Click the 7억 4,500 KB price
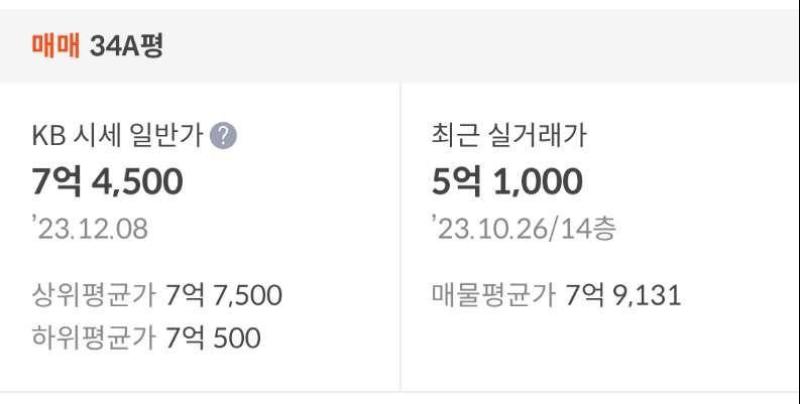800x404 pixels. coord(107,182)
